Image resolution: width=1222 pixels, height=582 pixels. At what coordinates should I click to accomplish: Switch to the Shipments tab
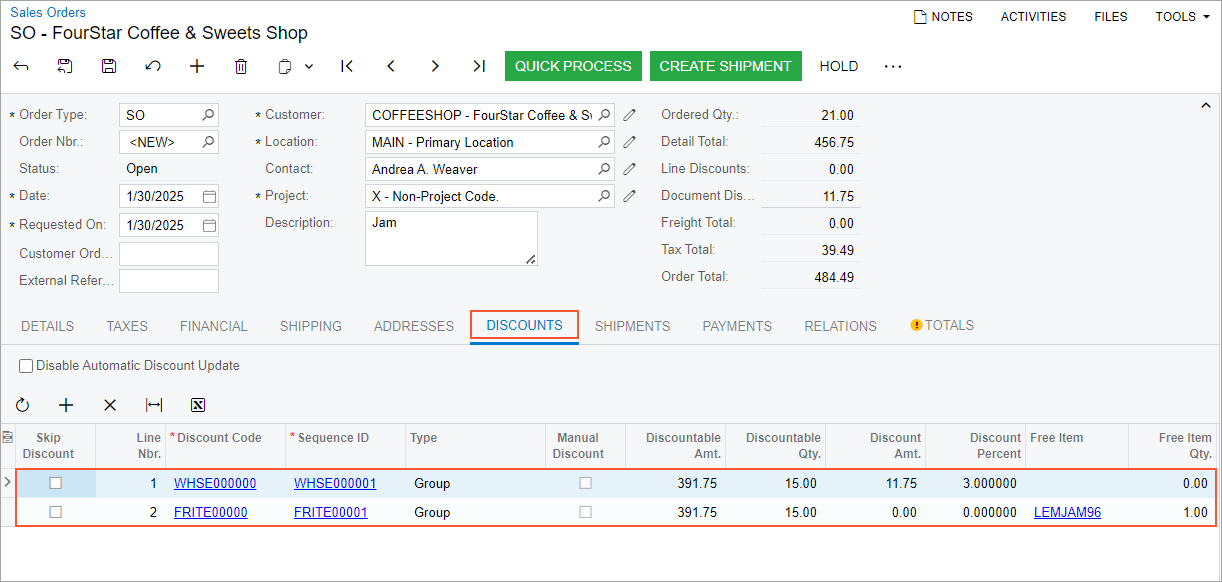point(632,326)
